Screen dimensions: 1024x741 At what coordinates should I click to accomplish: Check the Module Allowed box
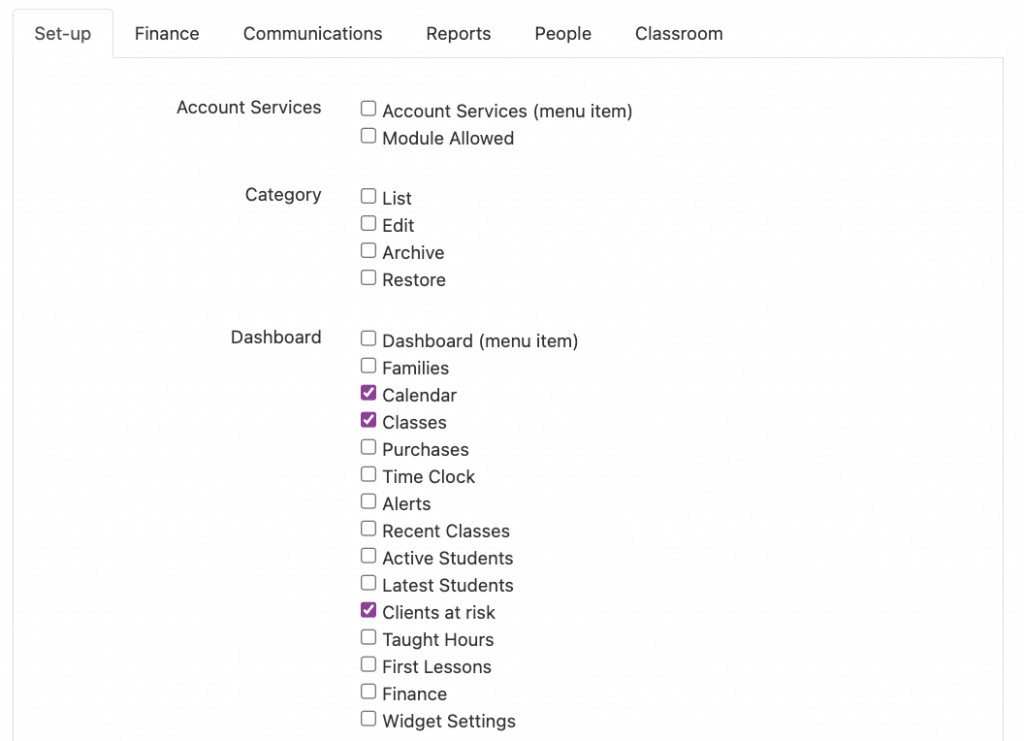368,136
